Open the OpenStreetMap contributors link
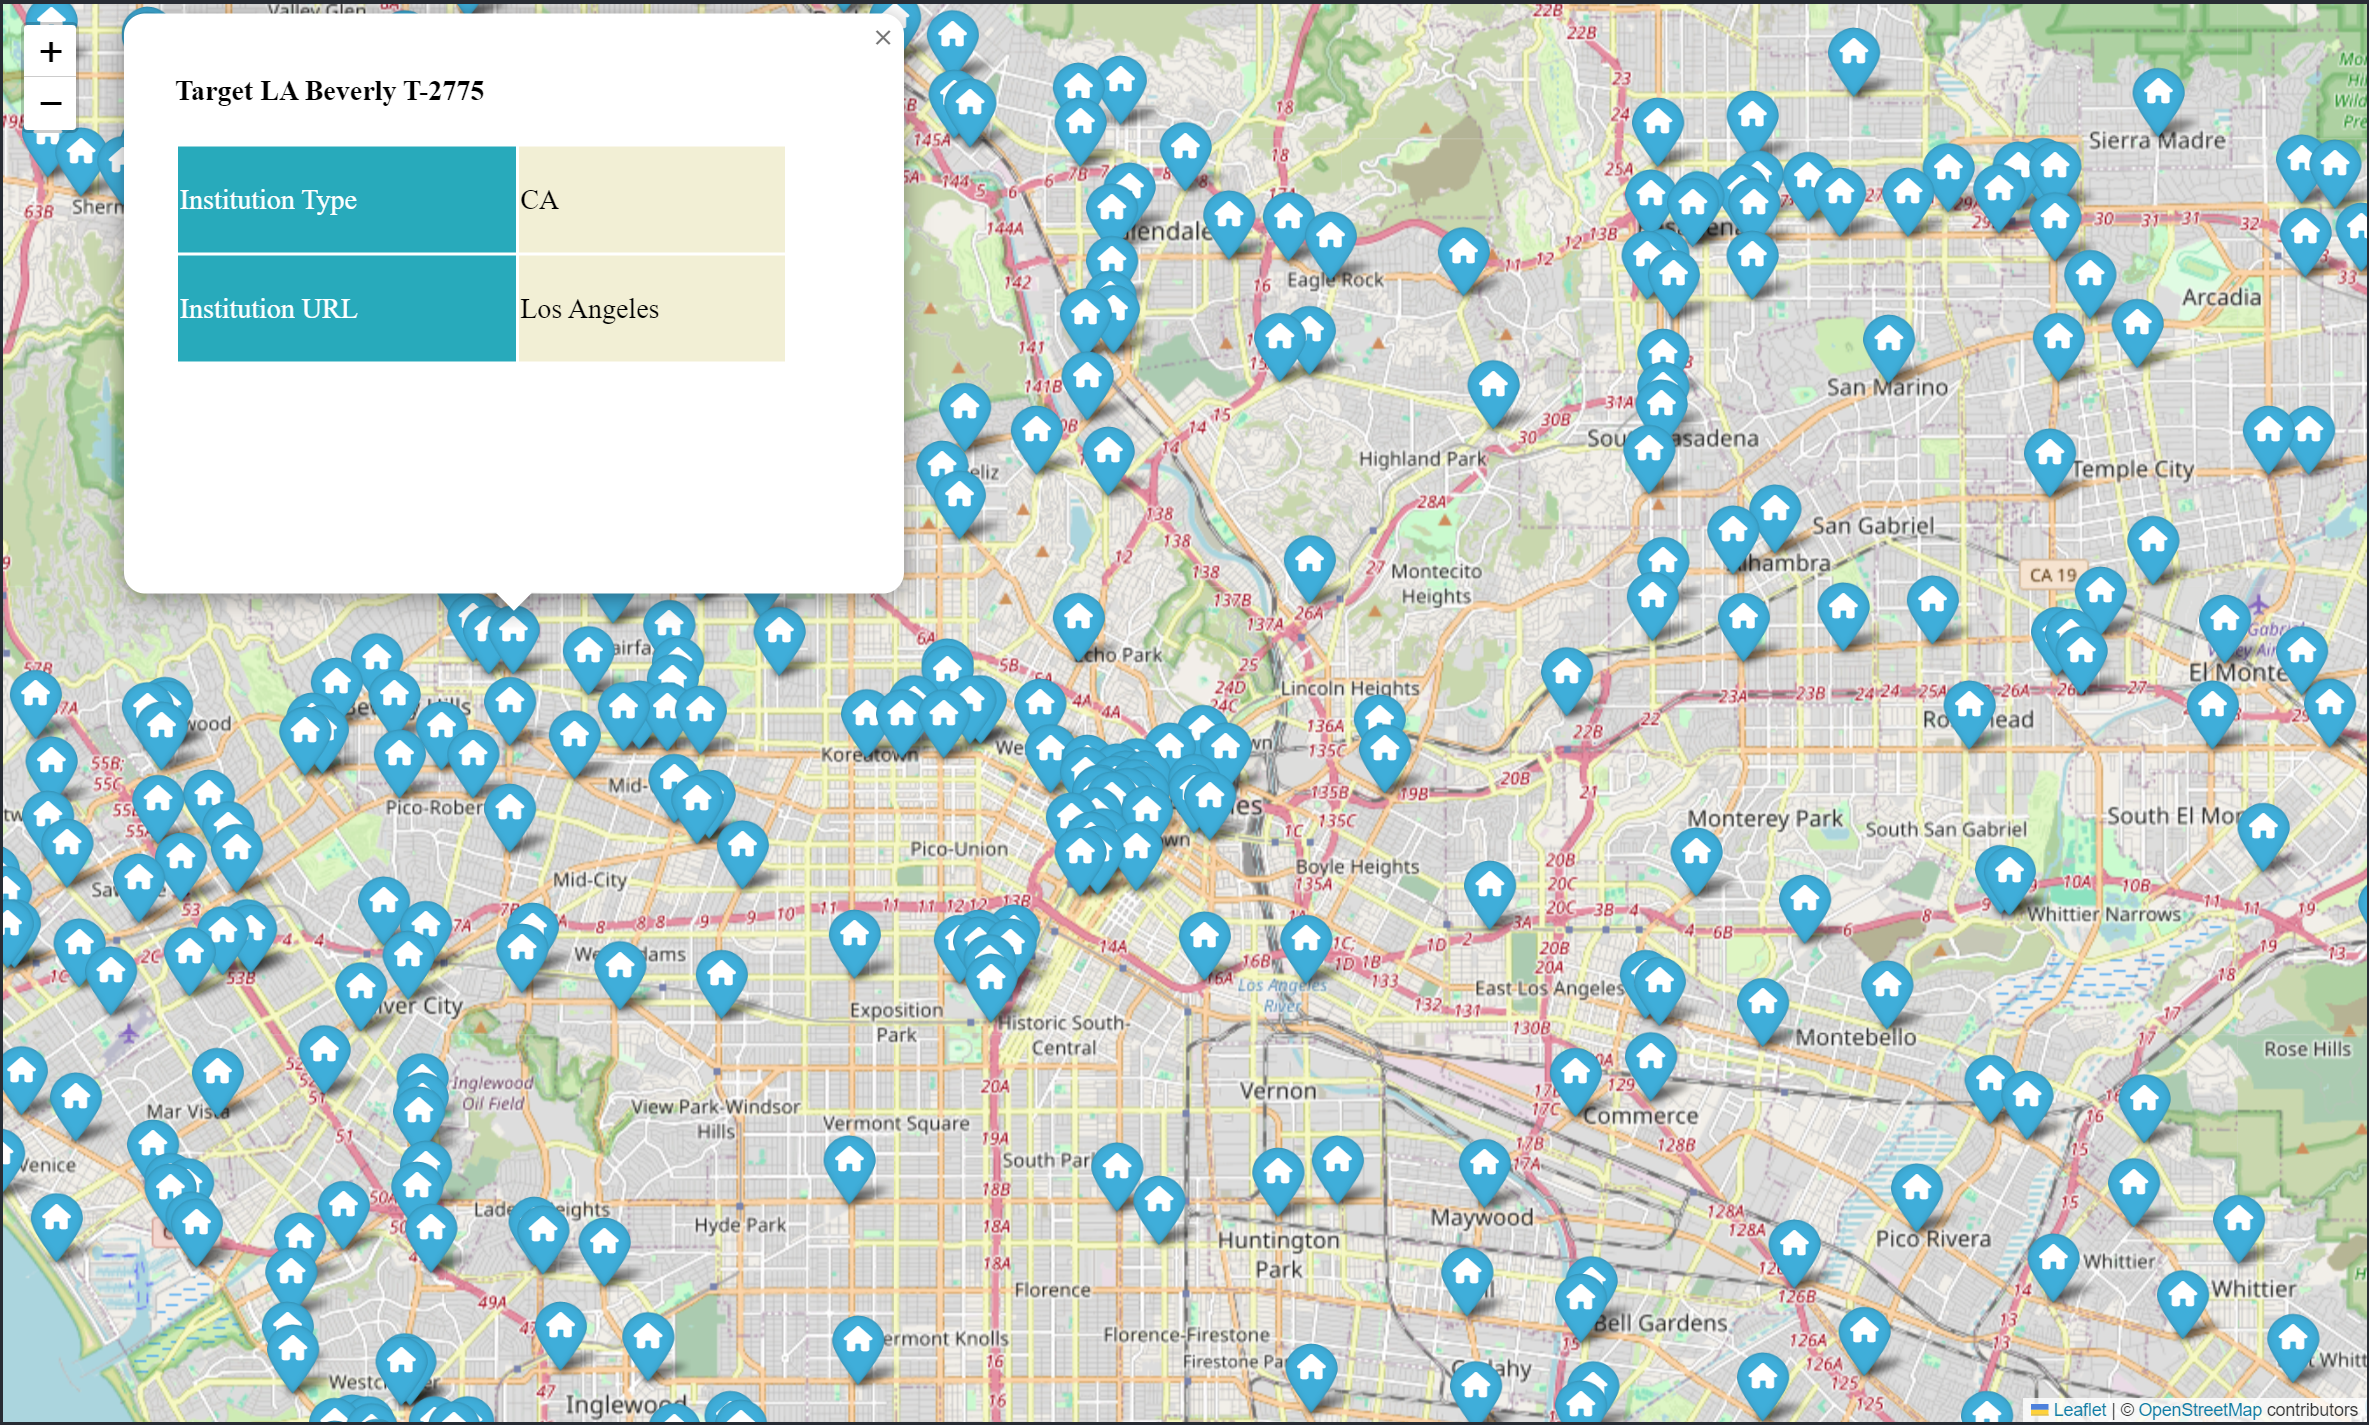The height and width of the screenshot is (1425, 2369). coord(2199,1410)
